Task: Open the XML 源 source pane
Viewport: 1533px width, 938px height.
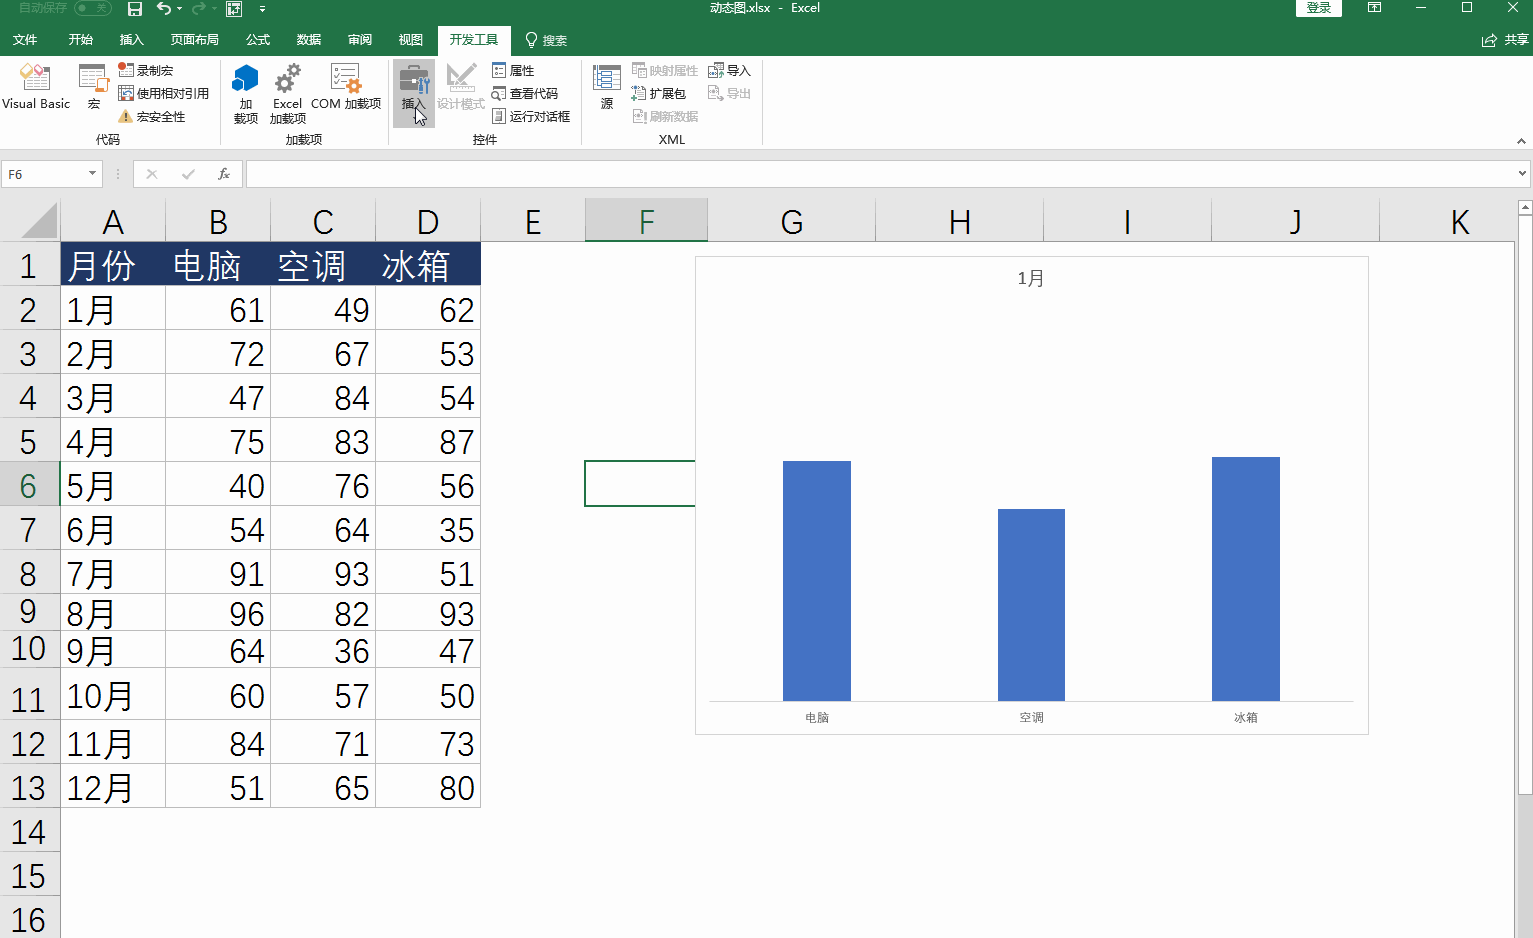Action: [x=607, y=87]
